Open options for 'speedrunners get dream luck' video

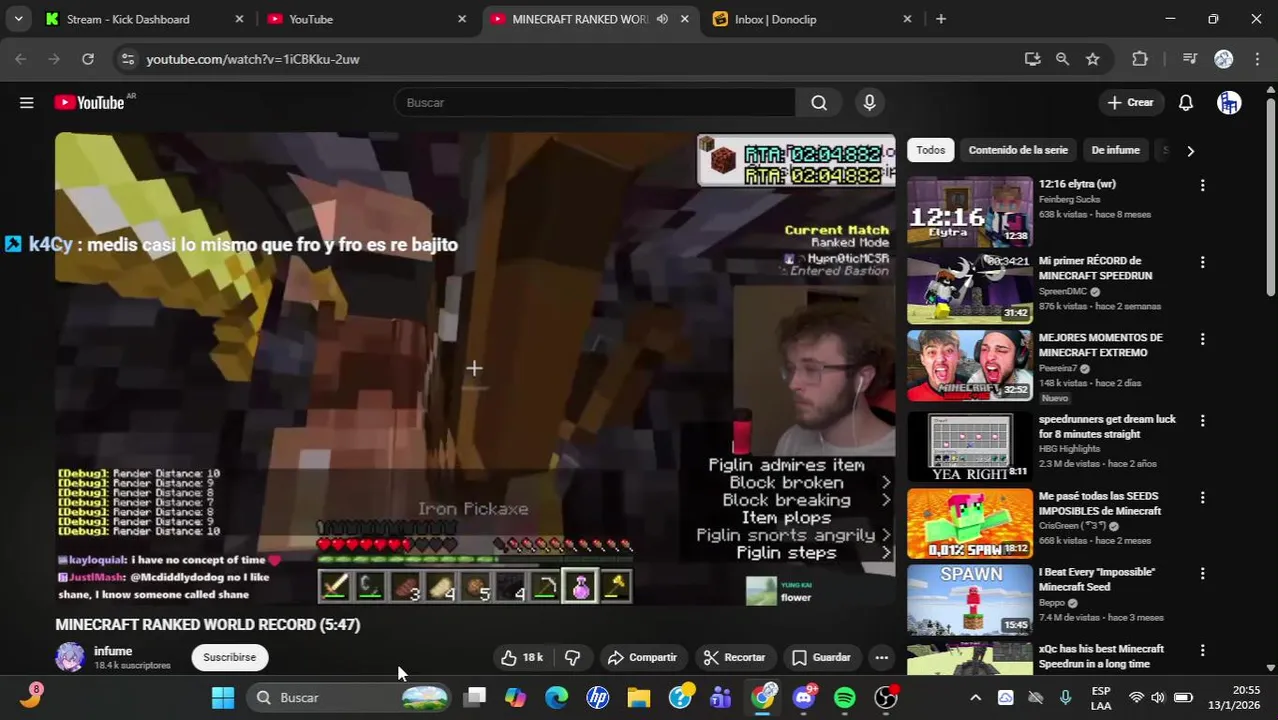(1202, 420)
